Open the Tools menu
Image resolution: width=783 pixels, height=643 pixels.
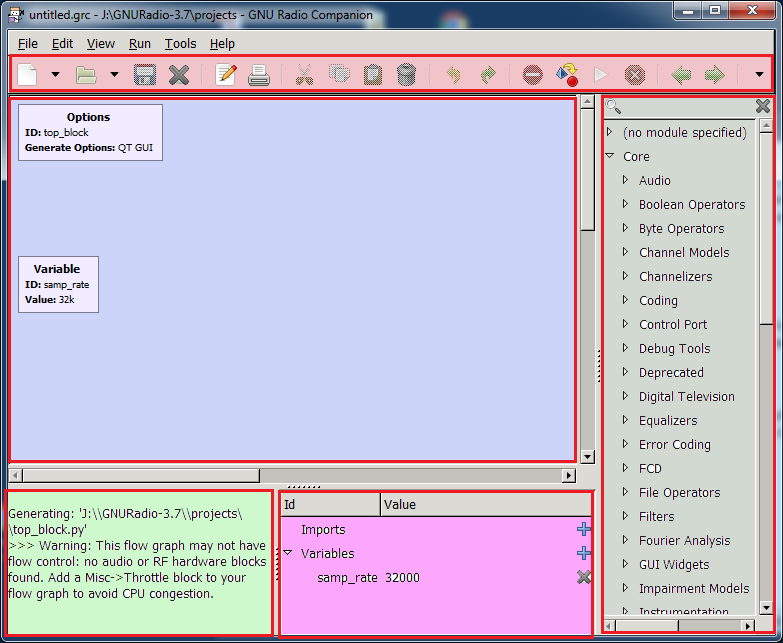181,44
